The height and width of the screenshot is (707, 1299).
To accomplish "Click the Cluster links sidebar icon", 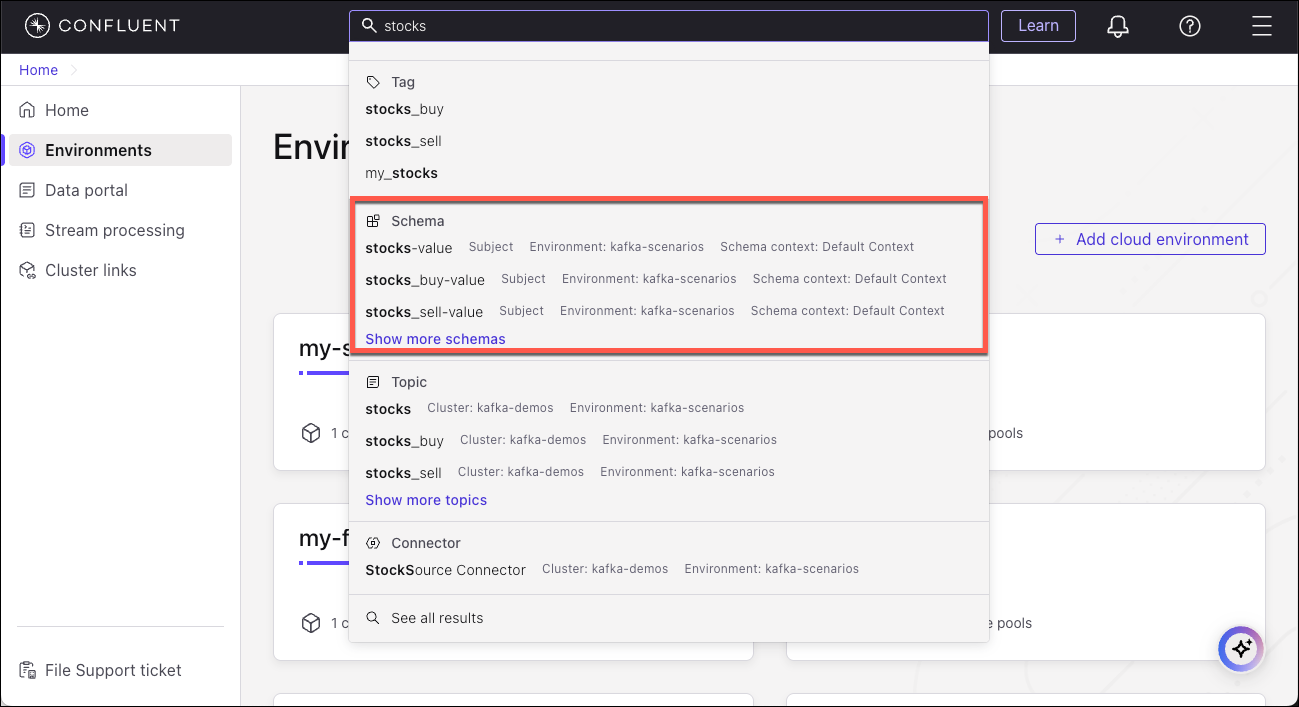I will (x=27, y=269).
